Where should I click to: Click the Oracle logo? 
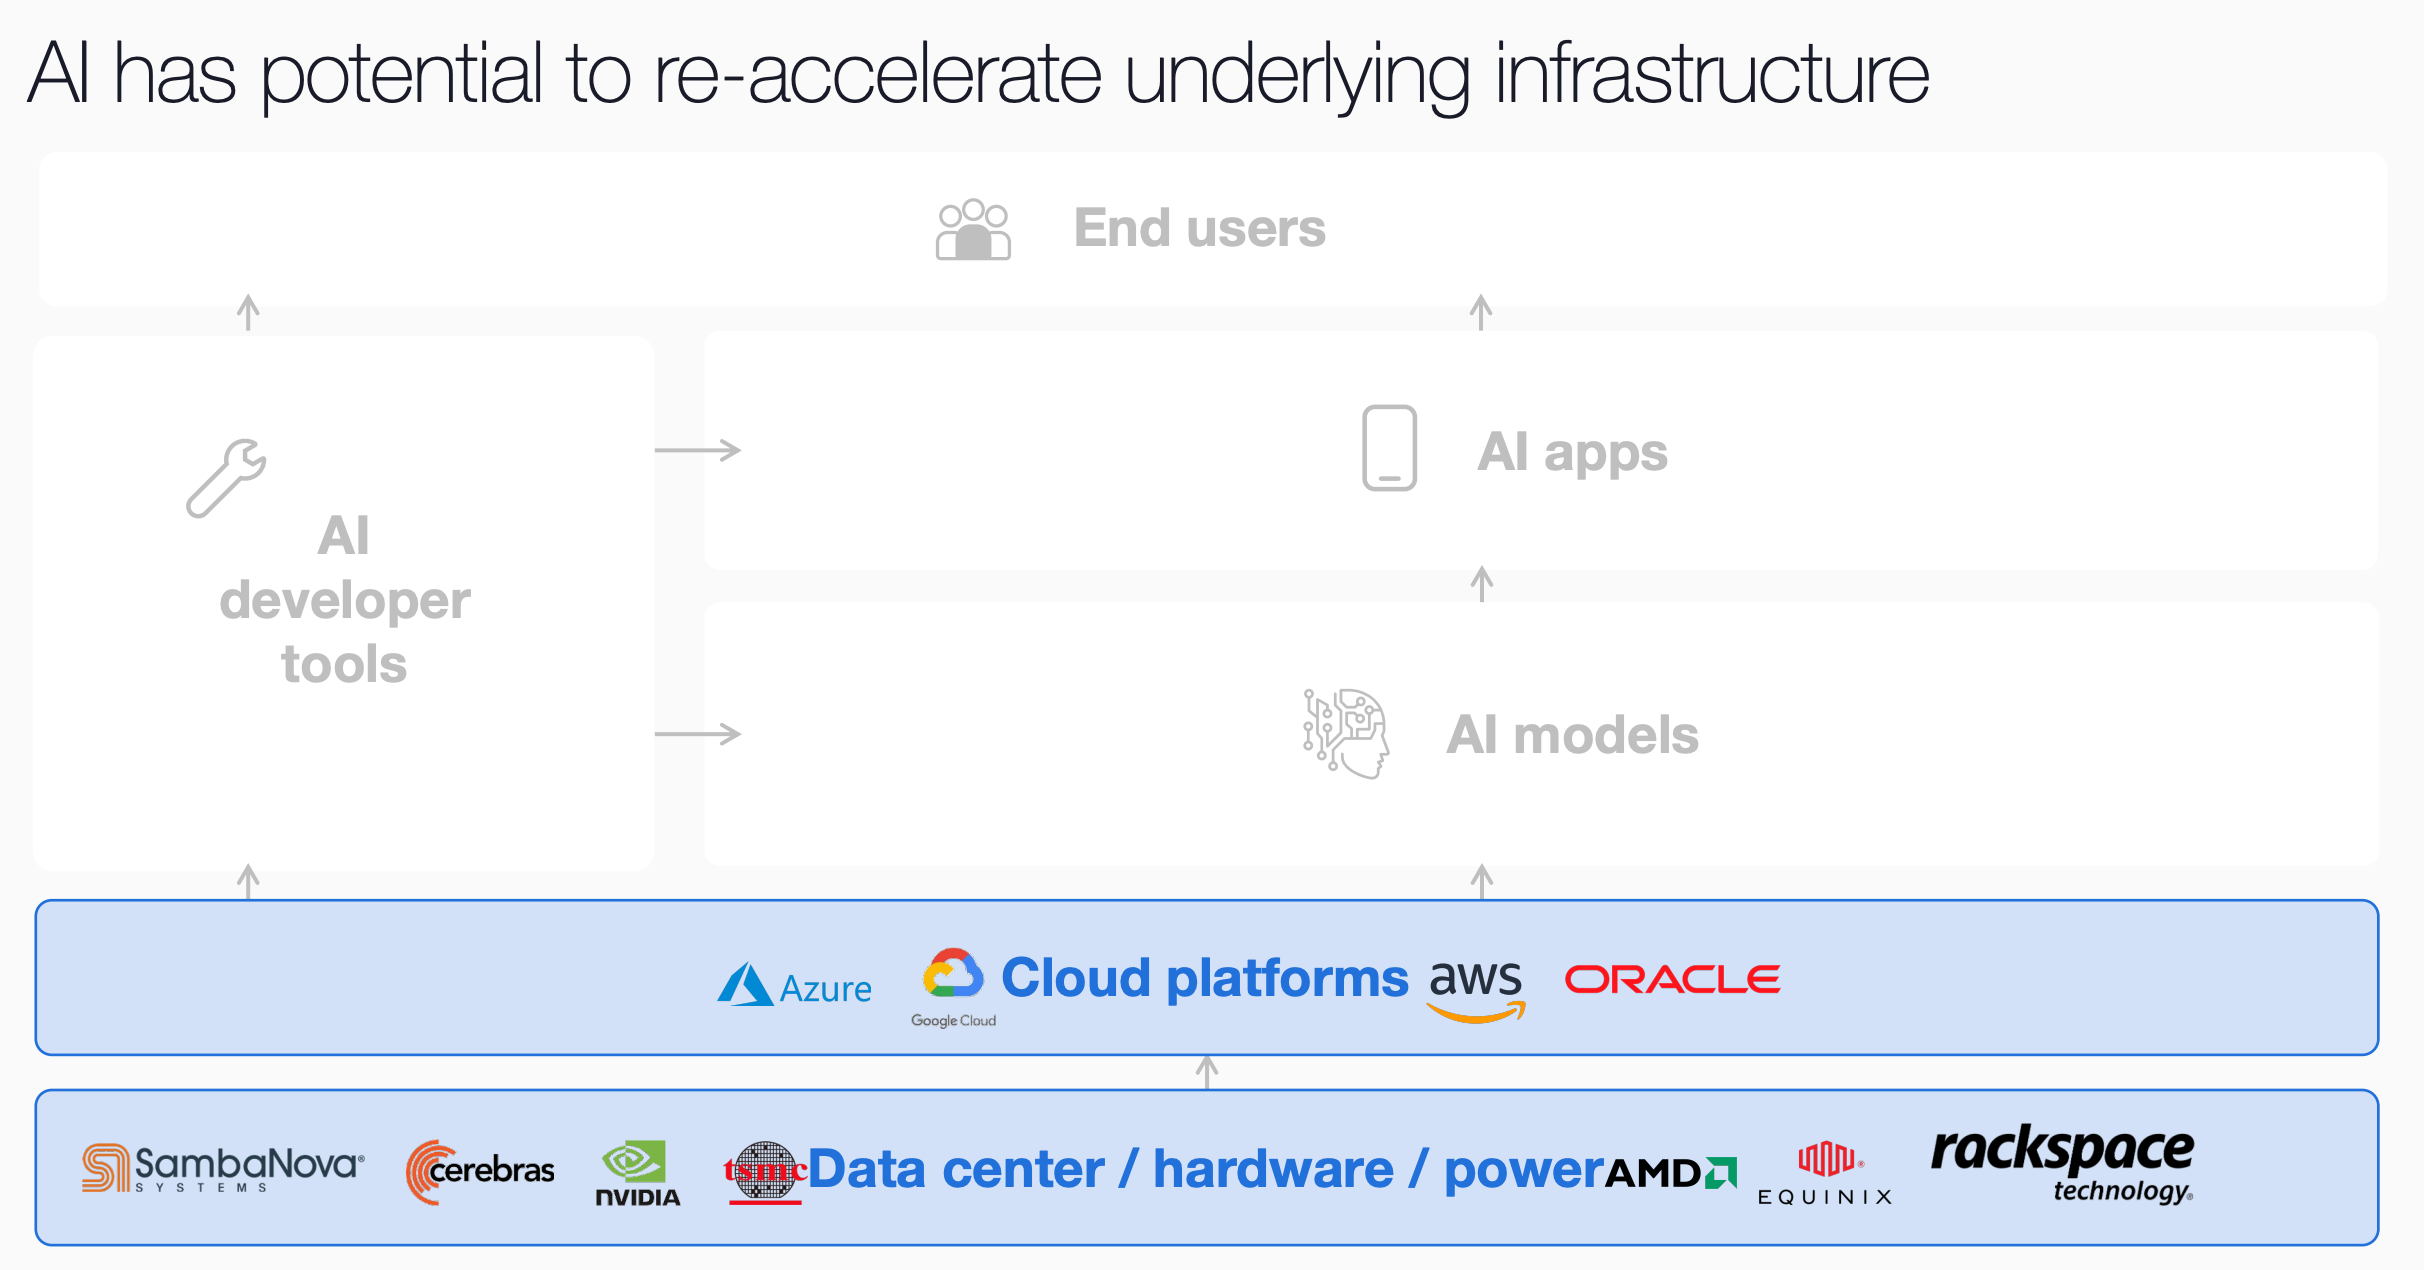(1672, 980)
